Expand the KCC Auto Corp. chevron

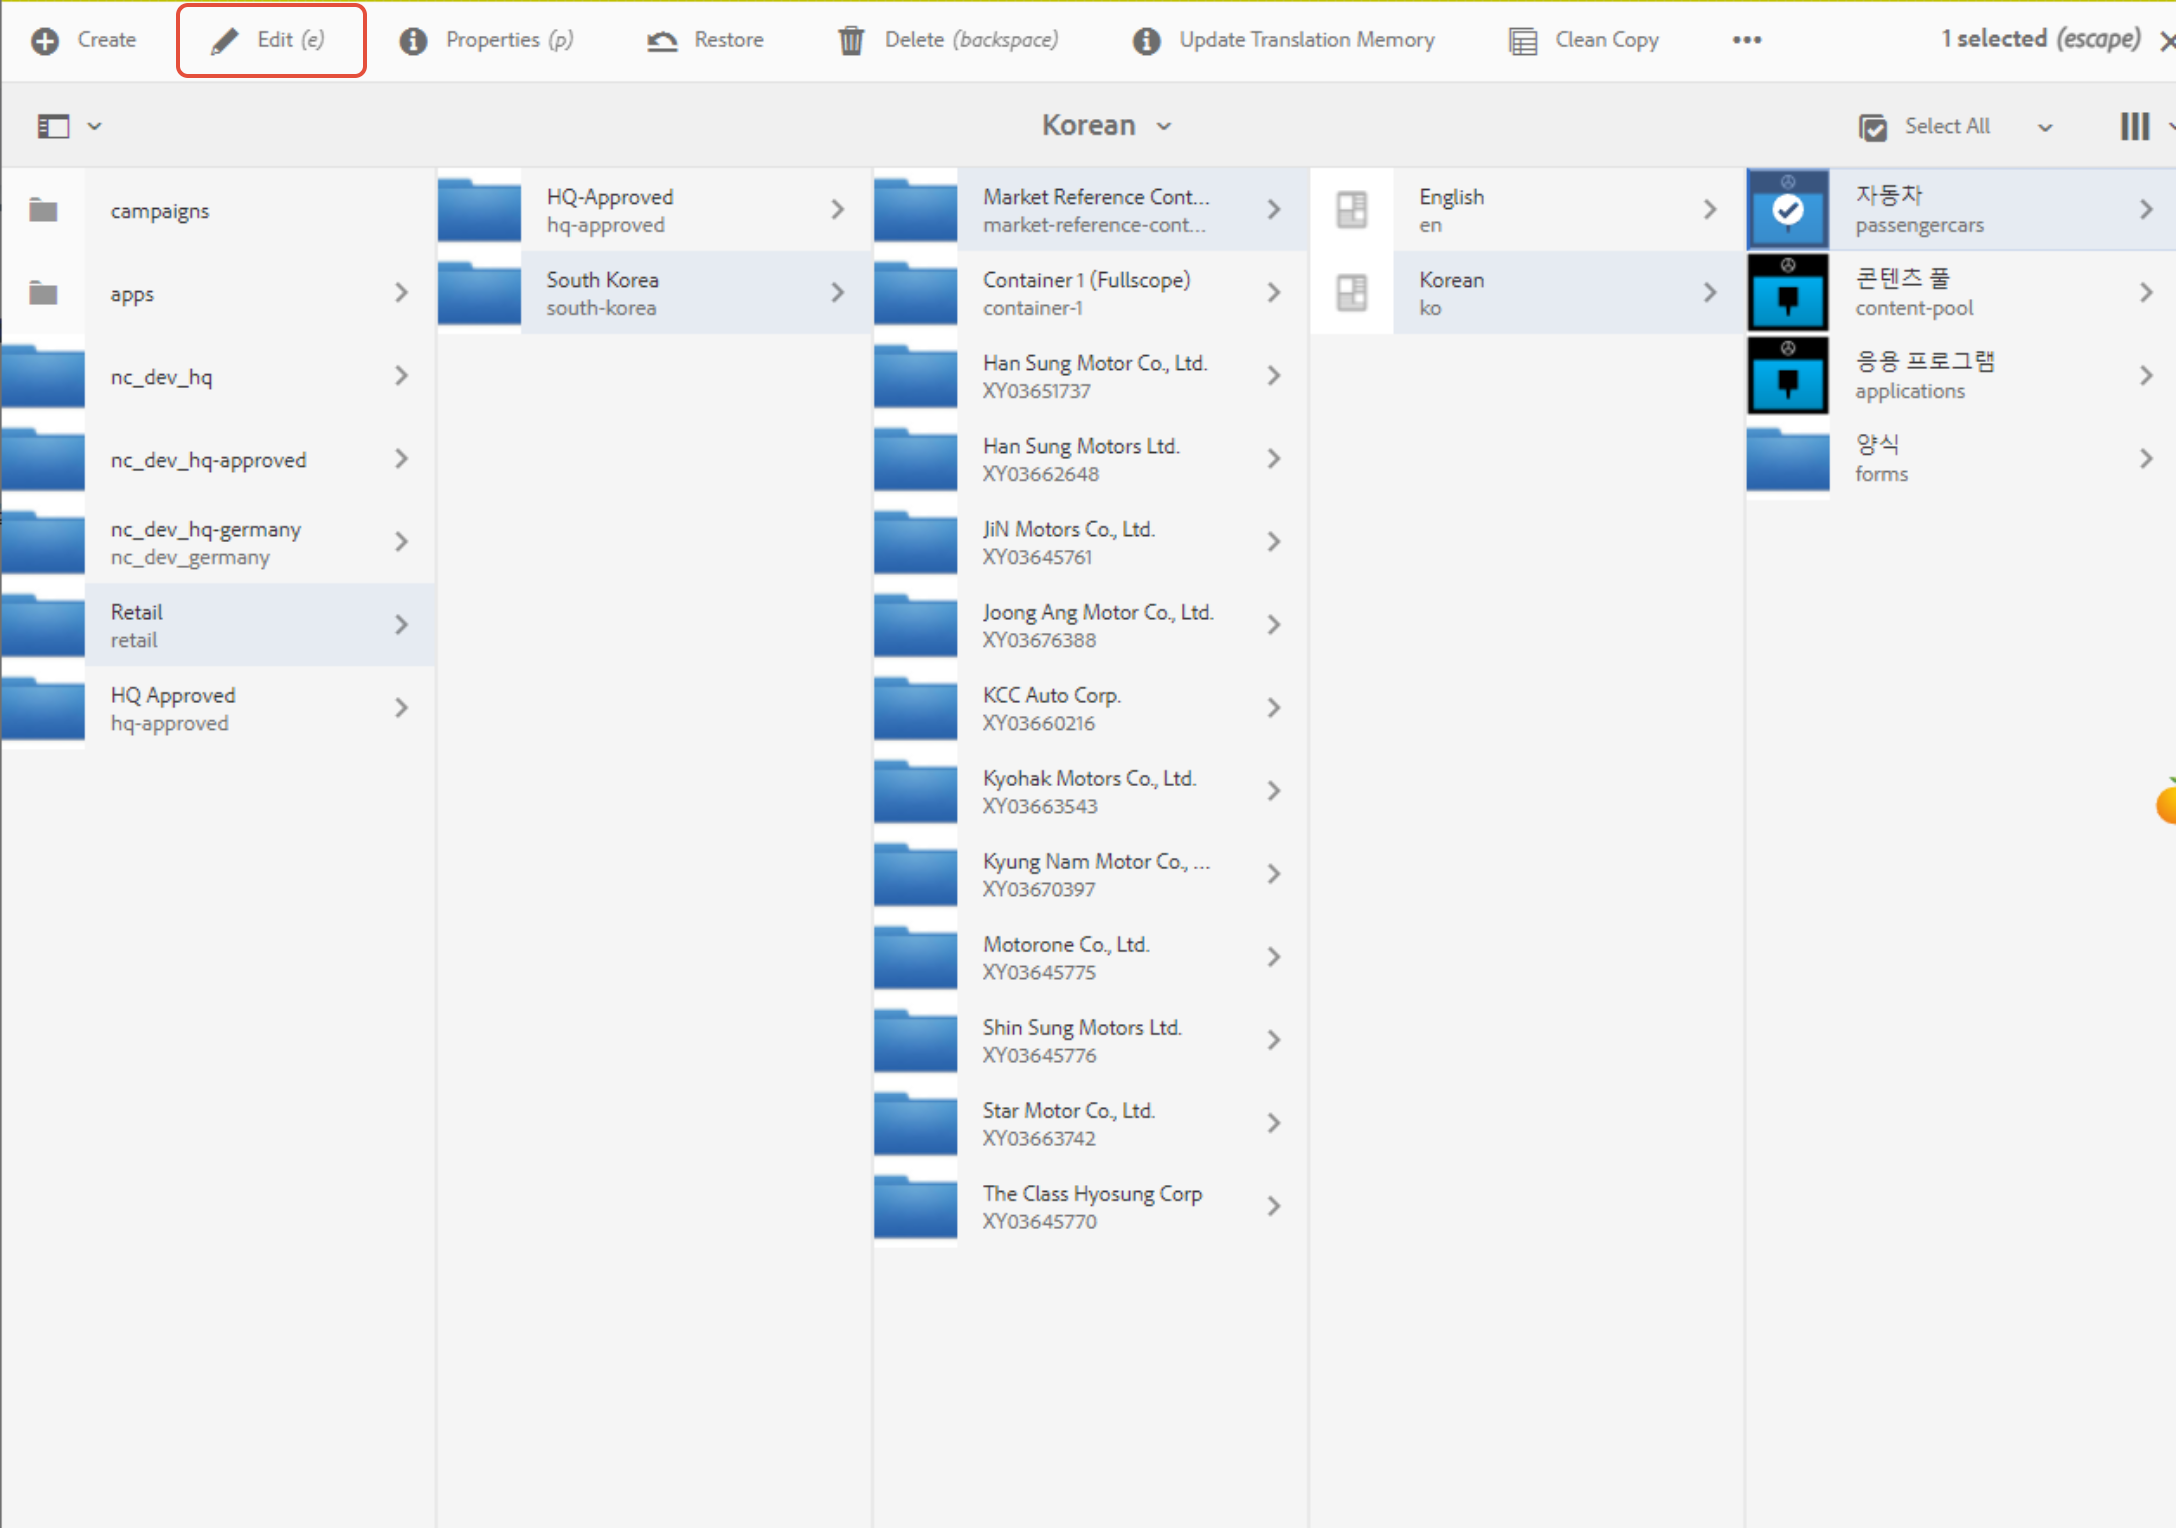pos(1273,708)
